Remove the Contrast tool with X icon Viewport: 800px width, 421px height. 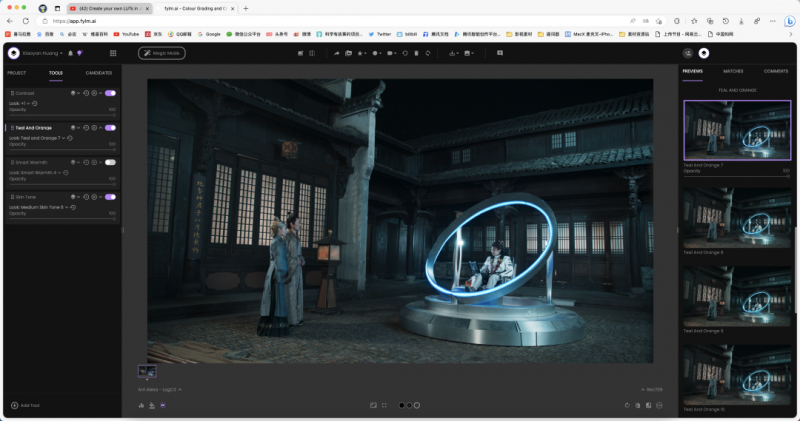94,93
